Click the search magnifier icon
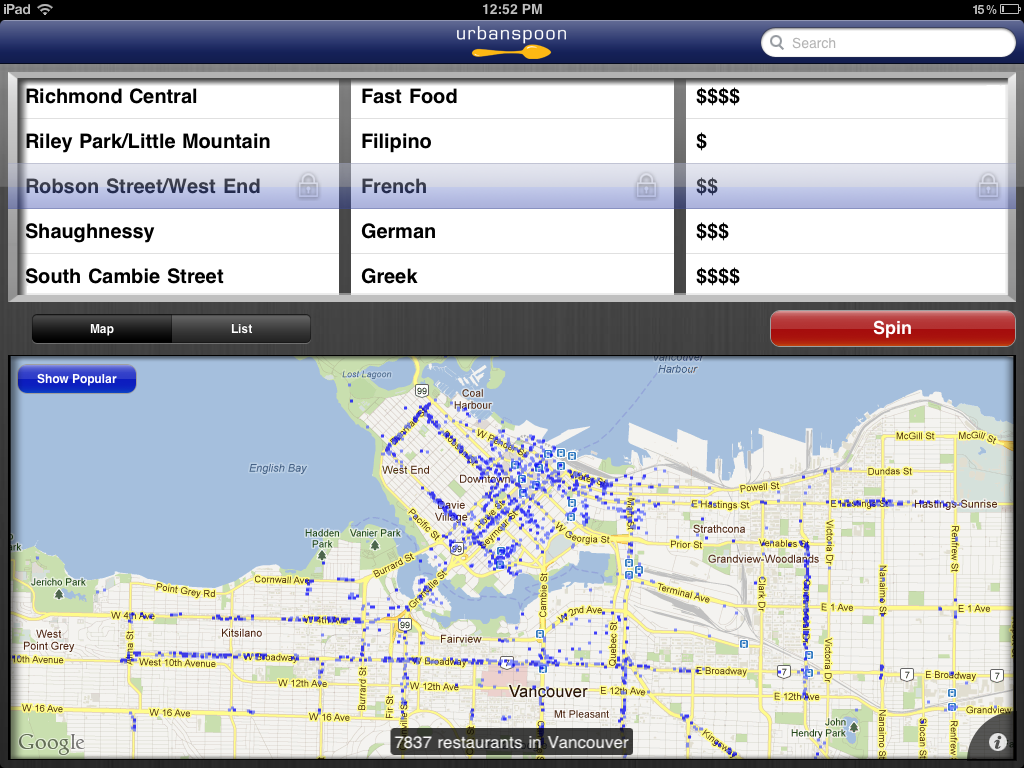This screenshot has width=1024, height=768. click(777, 43)
